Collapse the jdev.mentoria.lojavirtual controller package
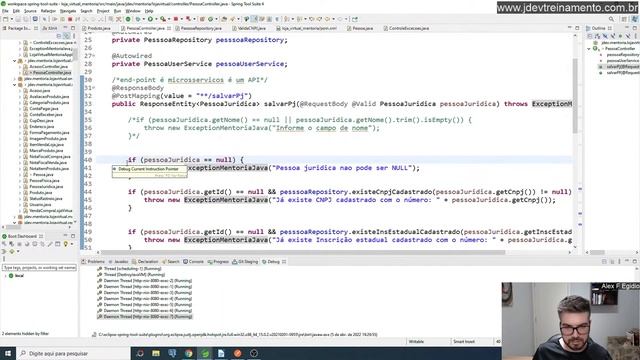The image size is (640, 360). [x=15, y=60]
